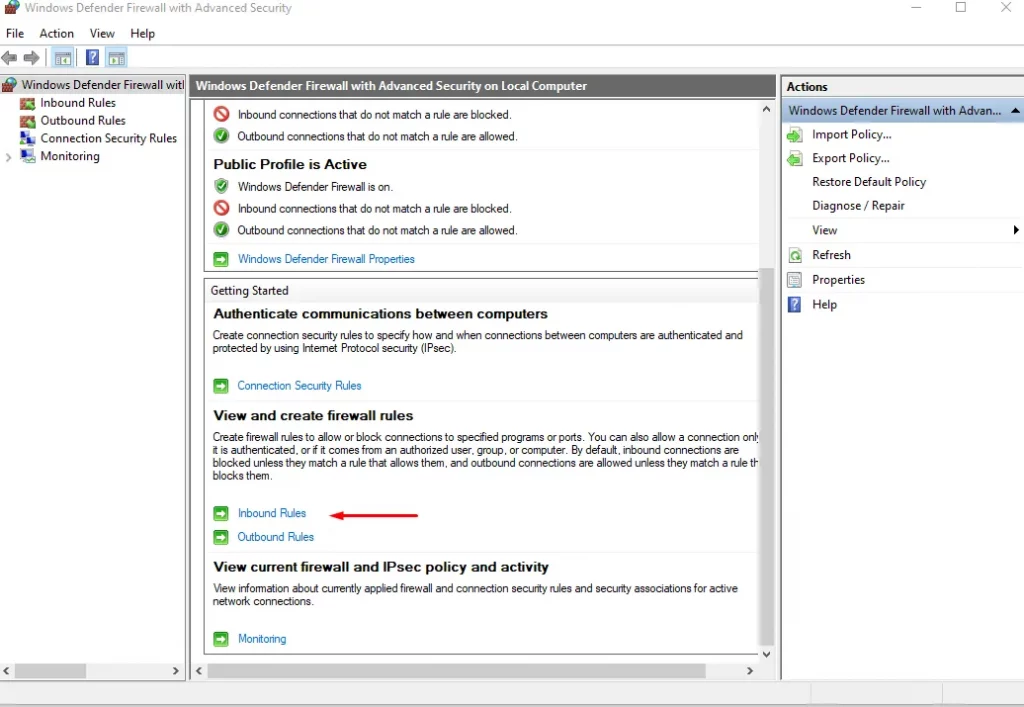
Task: Click the app icon in the title bar
Action: coord(12,8)
